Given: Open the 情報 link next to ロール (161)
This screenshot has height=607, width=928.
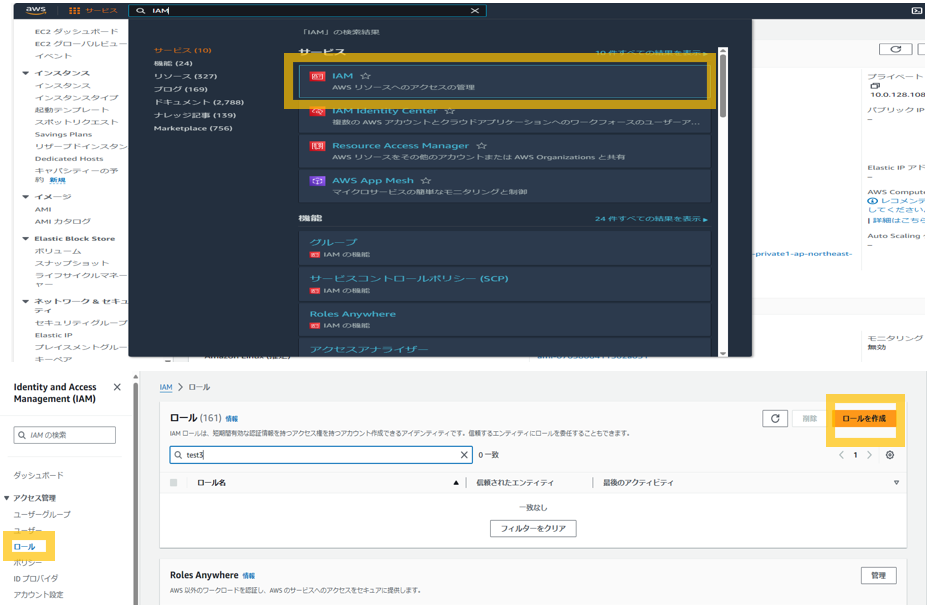Looking at the screenshot, I should (x=231, y=419).
